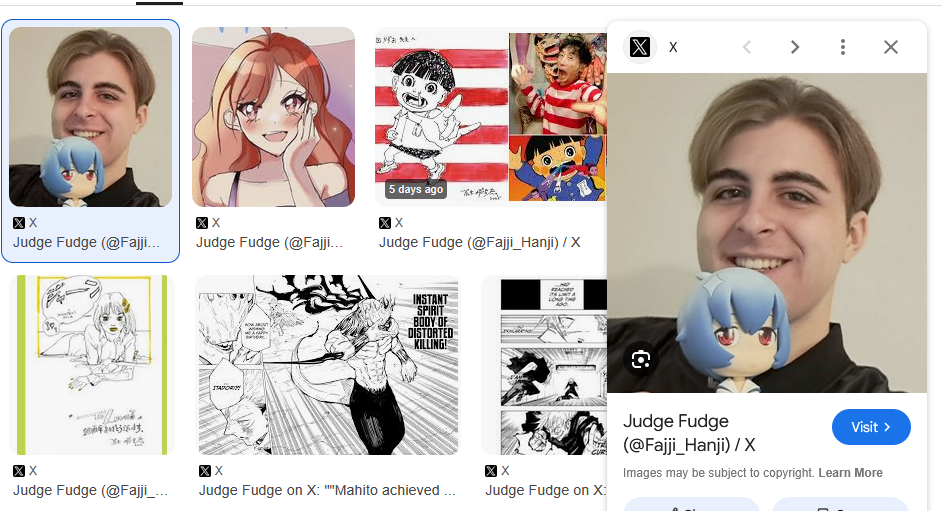Image resolution: width=942 pixels, height=511 pixels.
Task: Open the partially visible manga panels thumbnail
Action: (x=544, y=364)
